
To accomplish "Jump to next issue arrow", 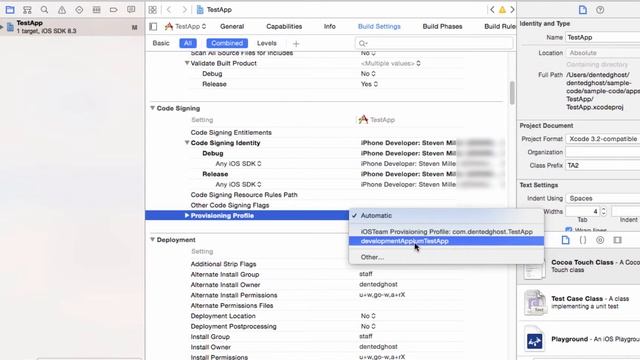I will coord(512,10).
